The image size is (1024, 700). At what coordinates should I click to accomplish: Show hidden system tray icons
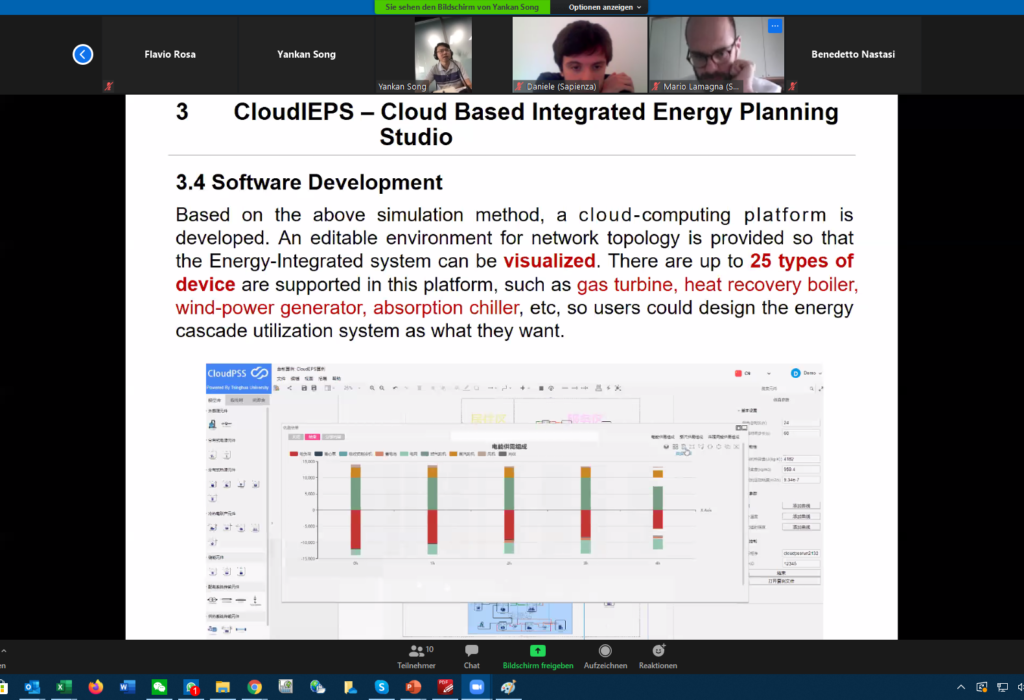coord(961,687)
